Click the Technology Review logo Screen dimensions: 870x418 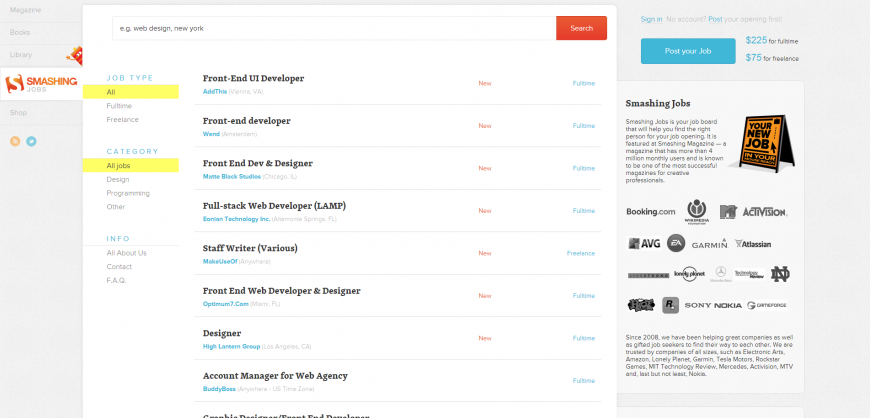pos(749,274)
